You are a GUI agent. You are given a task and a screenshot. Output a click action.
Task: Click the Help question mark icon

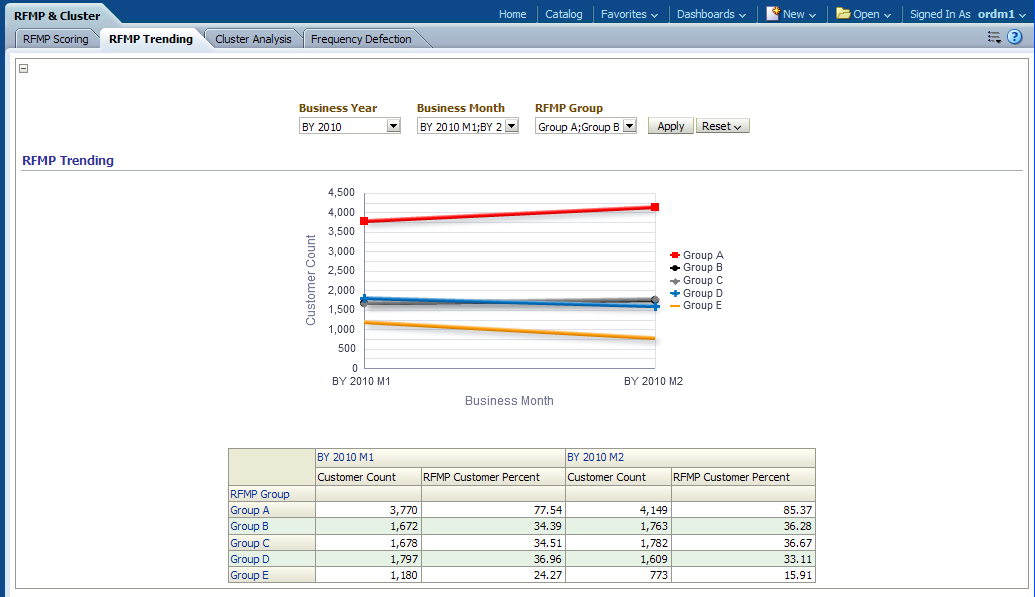coord(1014,38)
